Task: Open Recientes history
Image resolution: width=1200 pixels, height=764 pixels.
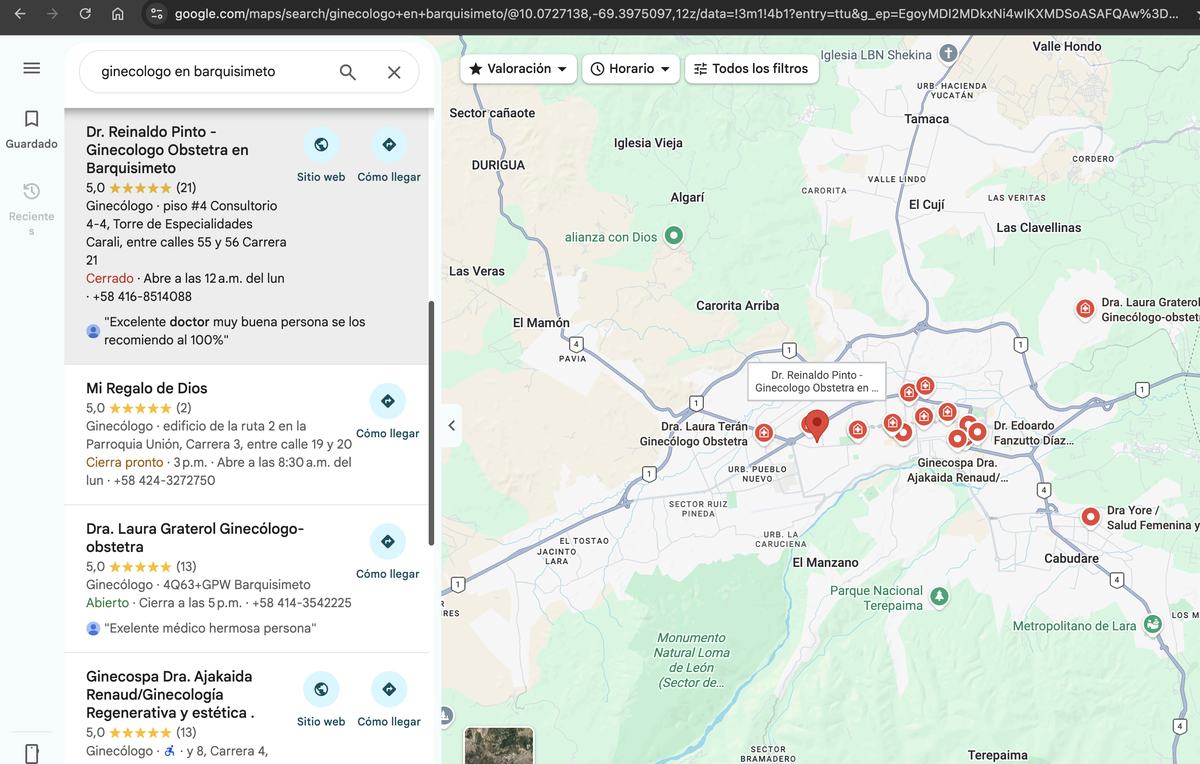Action: tap(31, 209)
